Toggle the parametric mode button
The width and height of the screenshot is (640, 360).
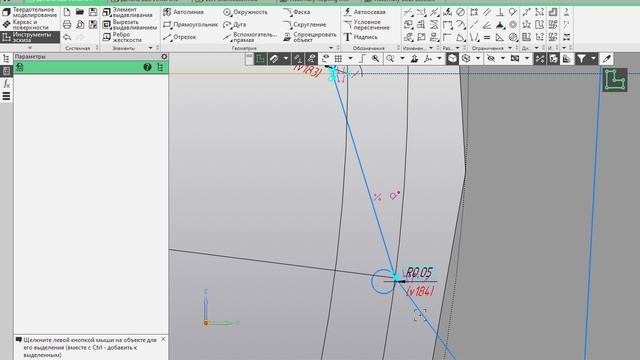click(x=298, y=59)
